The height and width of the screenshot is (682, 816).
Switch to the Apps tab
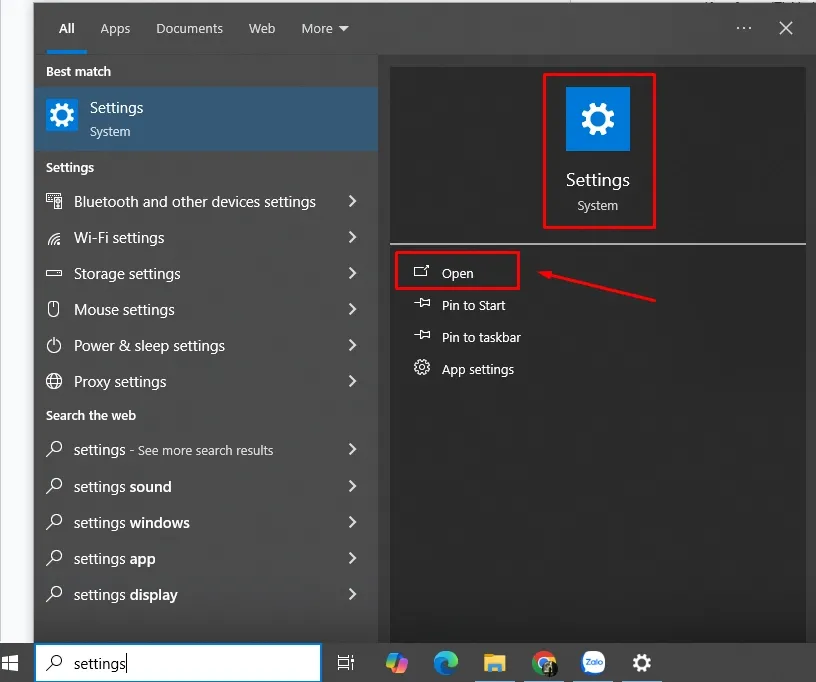pos(115,29)
